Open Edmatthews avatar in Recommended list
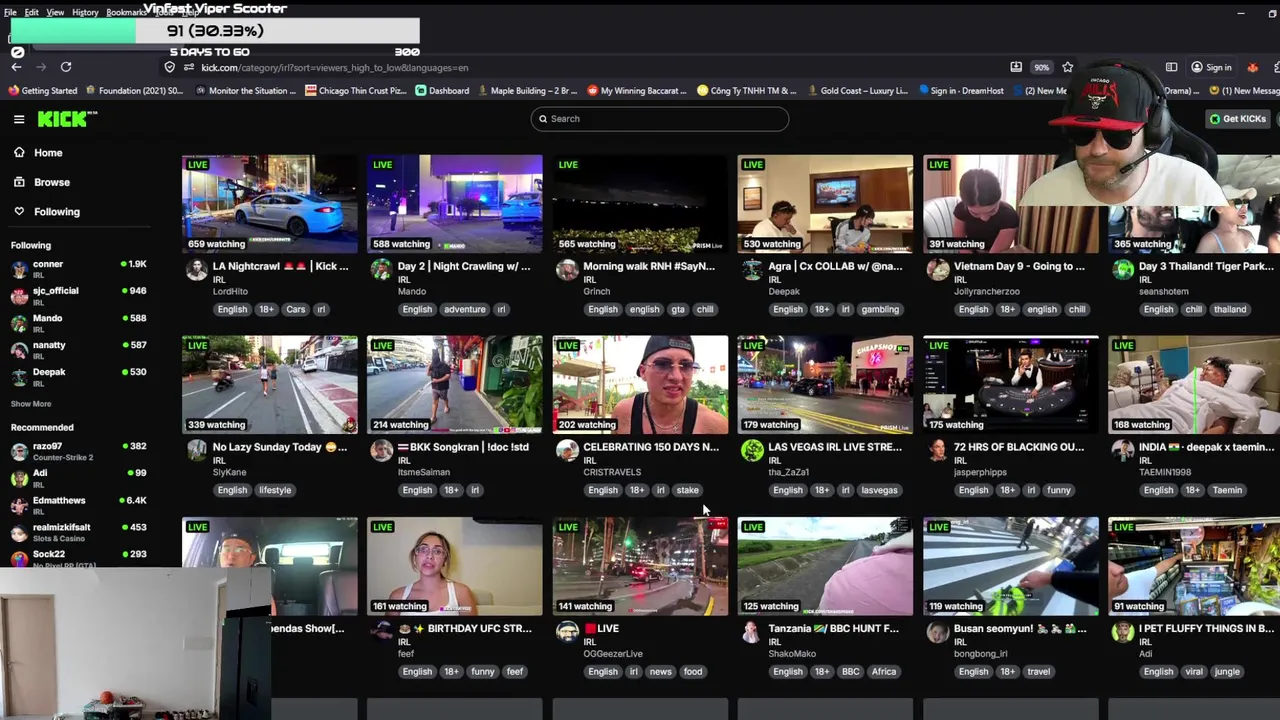 (x=19, y=505)
